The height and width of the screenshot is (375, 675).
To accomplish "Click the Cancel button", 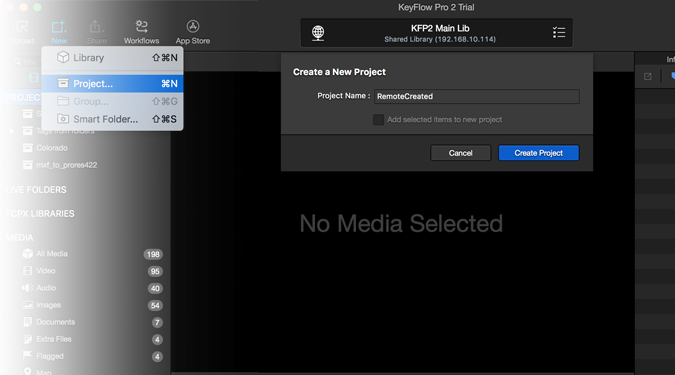I will coord(461,153).
